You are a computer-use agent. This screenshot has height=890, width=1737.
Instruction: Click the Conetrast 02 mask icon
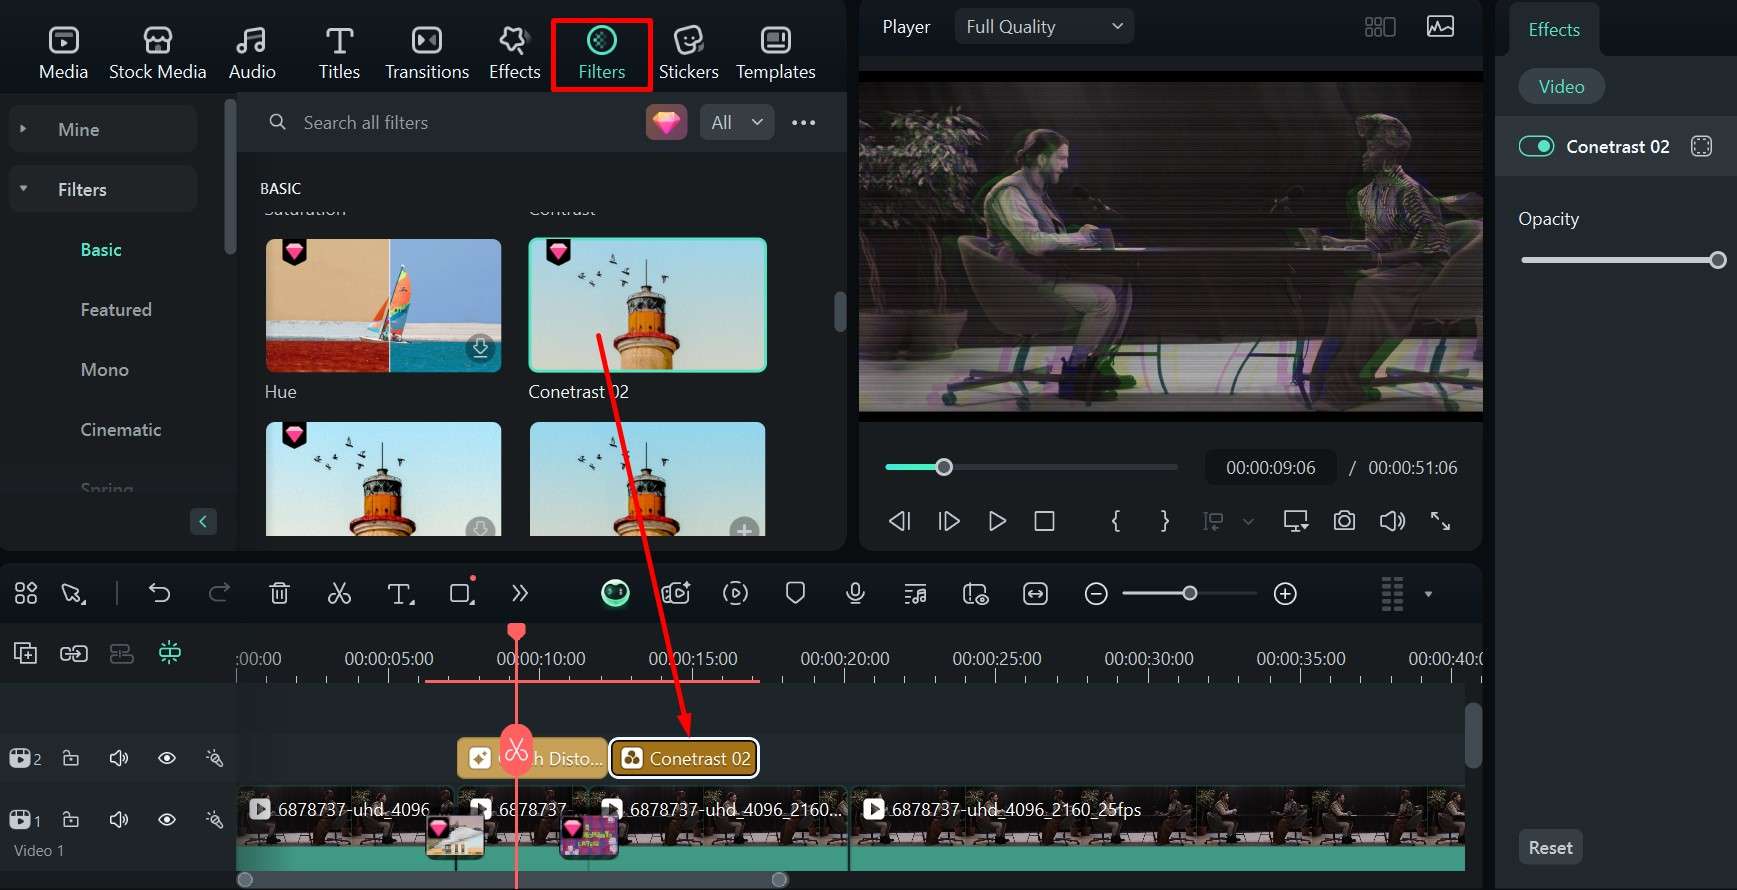(x=1701, y=146)
